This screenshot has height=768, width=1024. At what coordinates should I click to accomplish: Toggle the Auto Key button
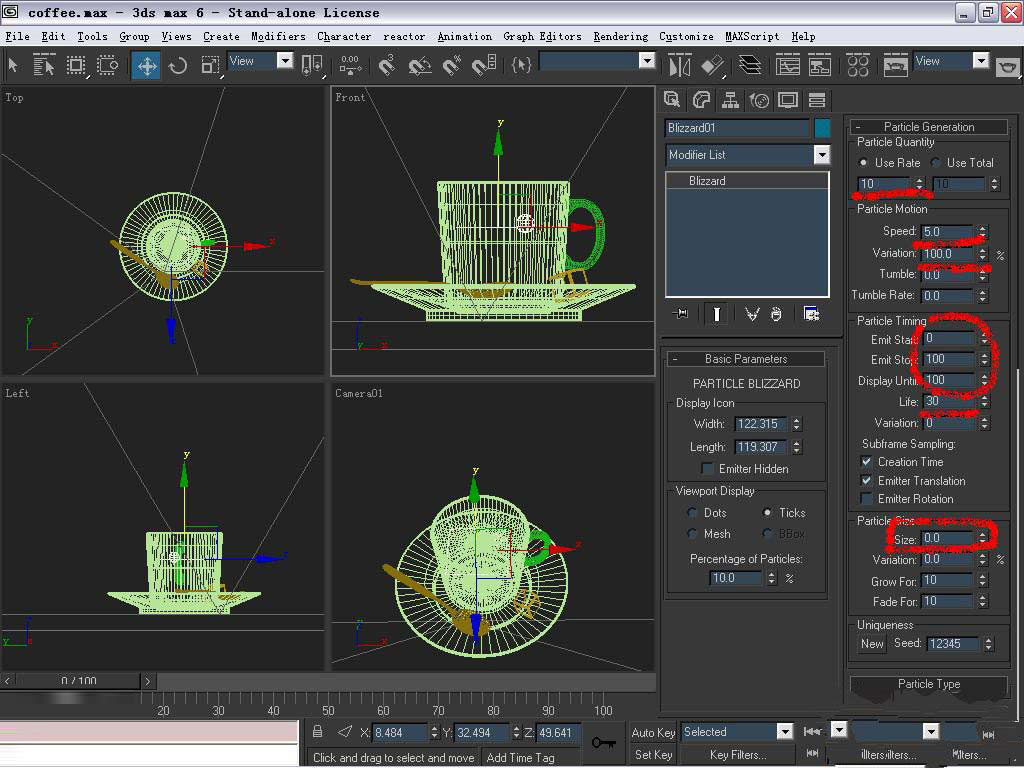(x=653, y=733)
